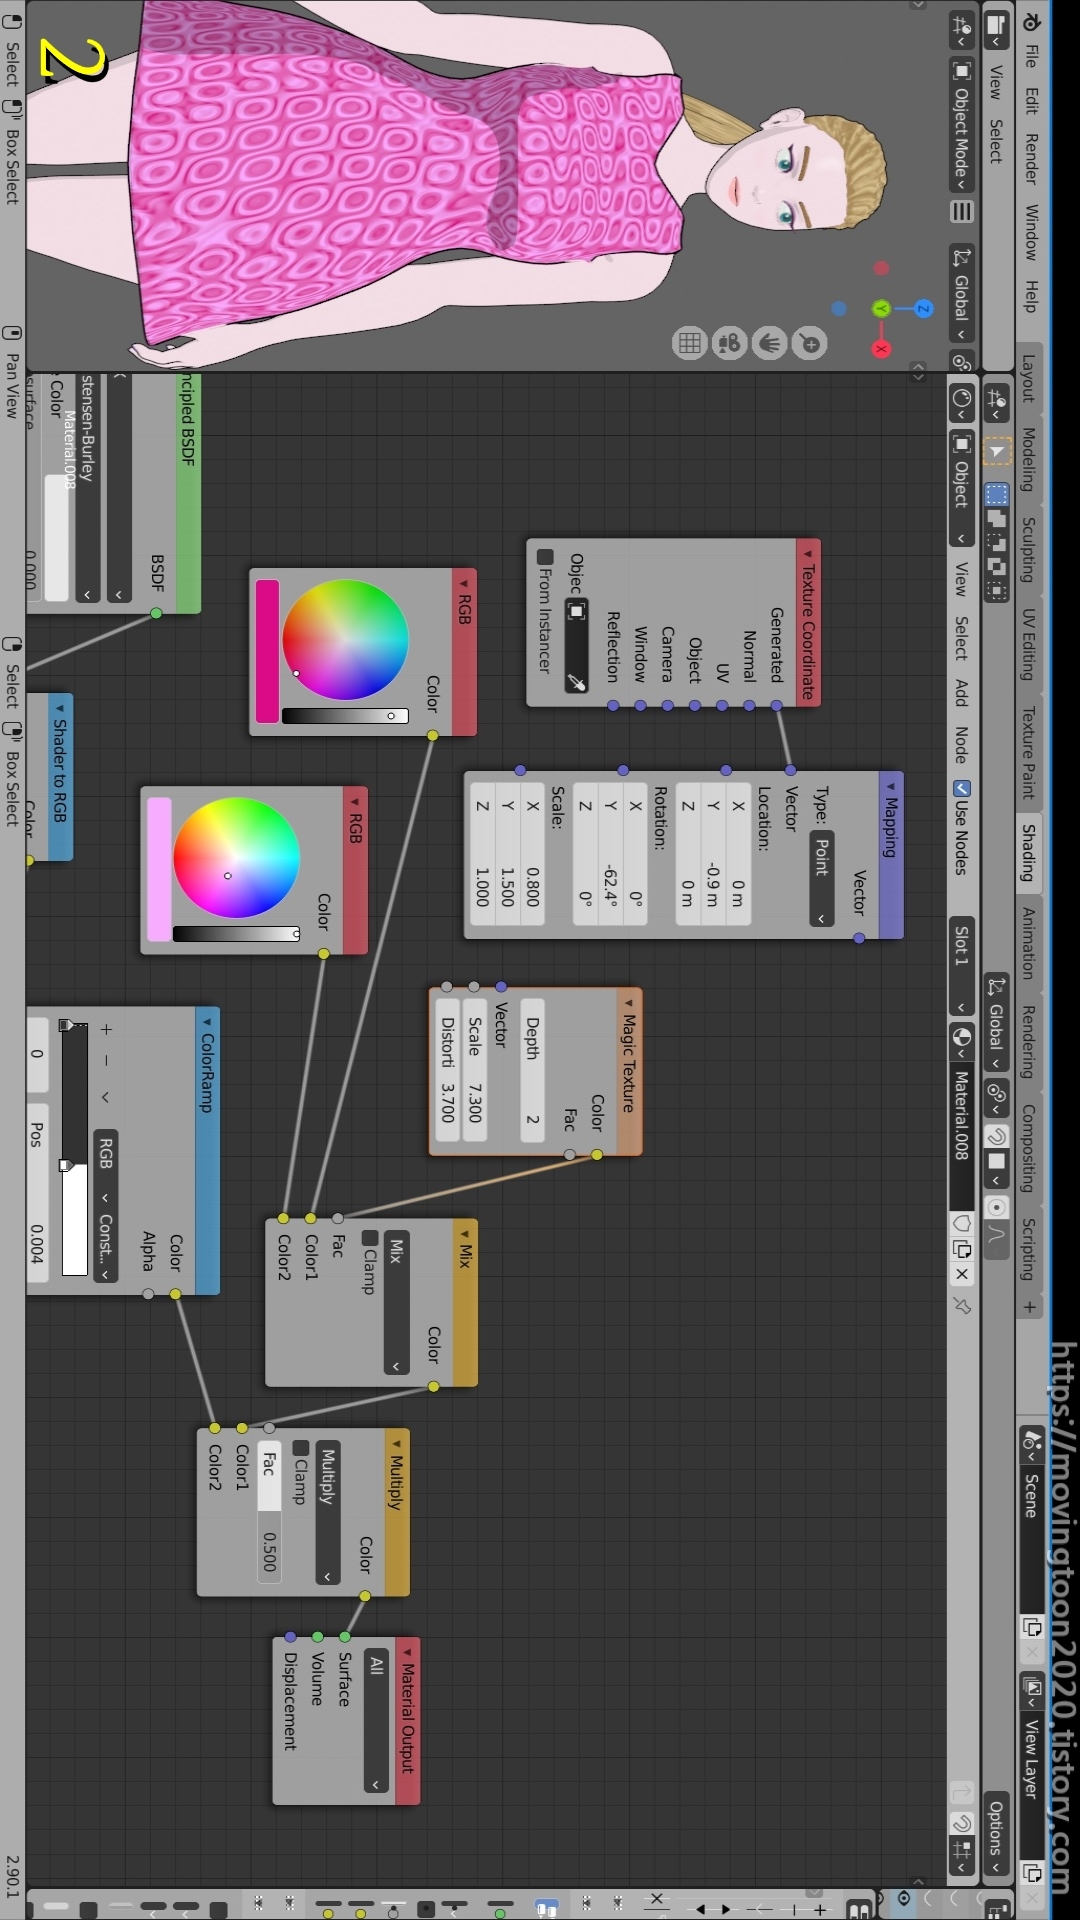Collapse the Texture Coordinate node
The width and height of the screenshot is (1080, 1920).
808,553
